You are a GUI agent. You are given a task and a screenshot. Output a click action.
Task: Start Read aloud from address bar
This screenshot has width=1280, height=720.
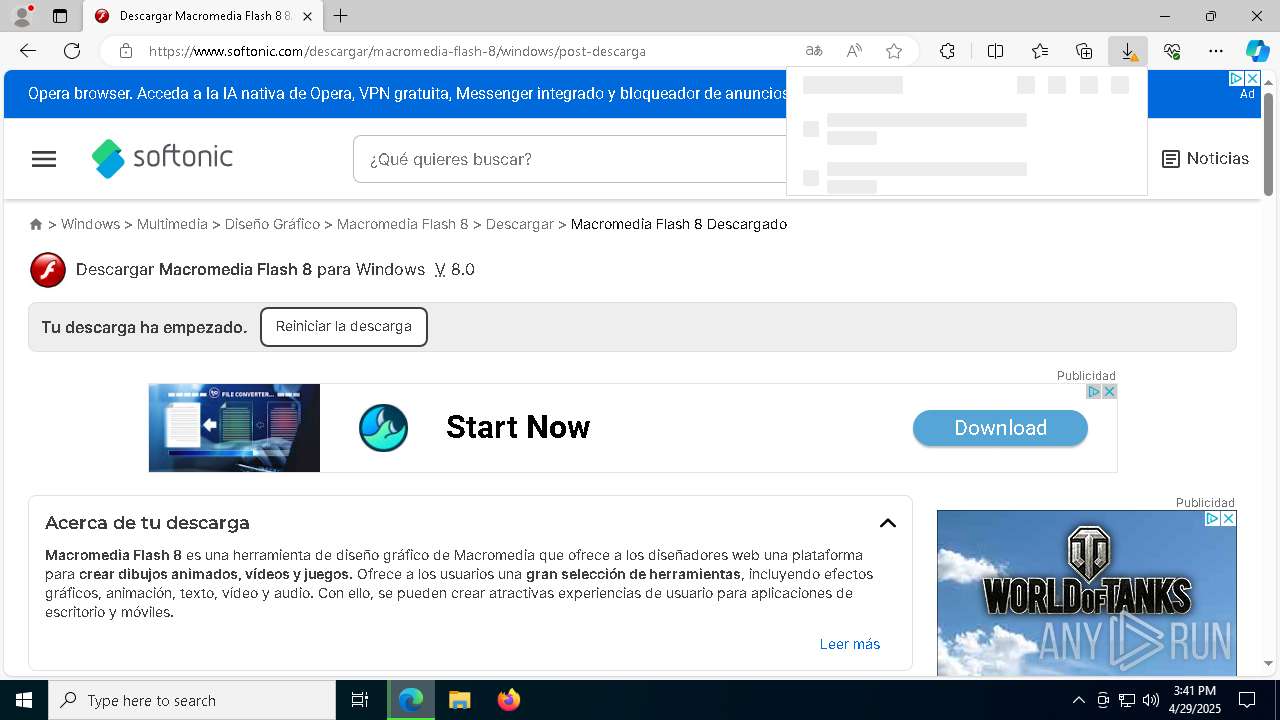point(854,51)
